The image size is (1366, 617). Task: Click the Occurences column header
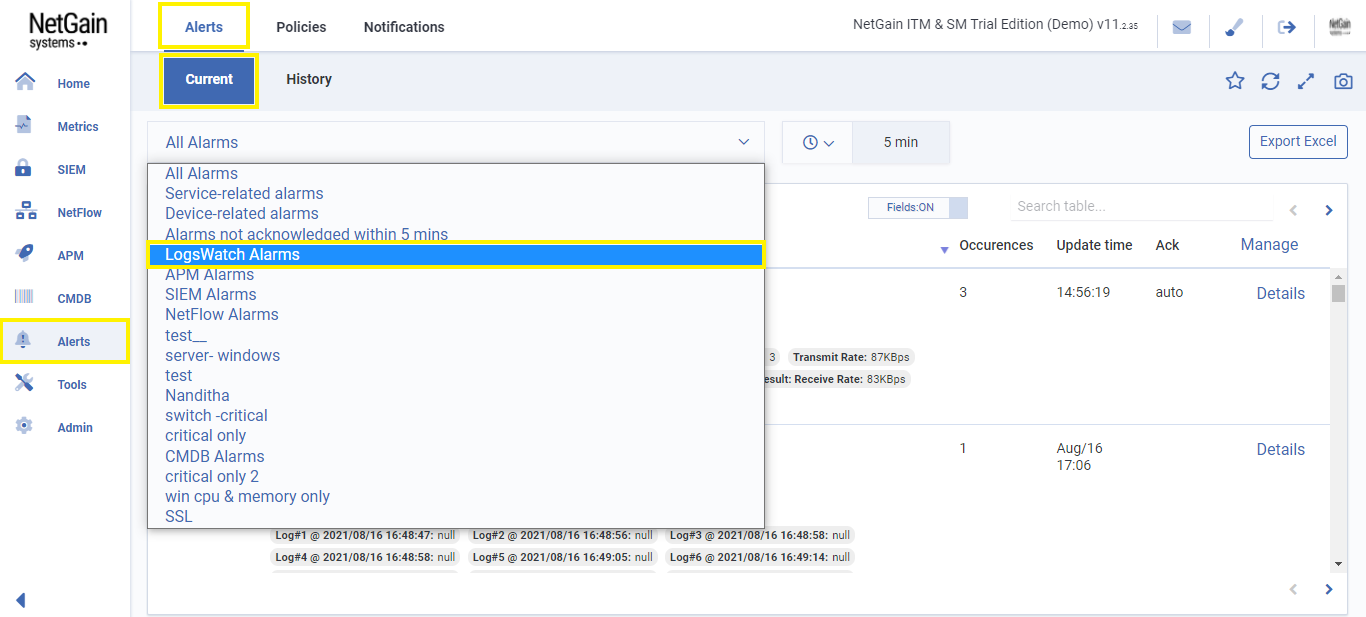click(996, 245)
